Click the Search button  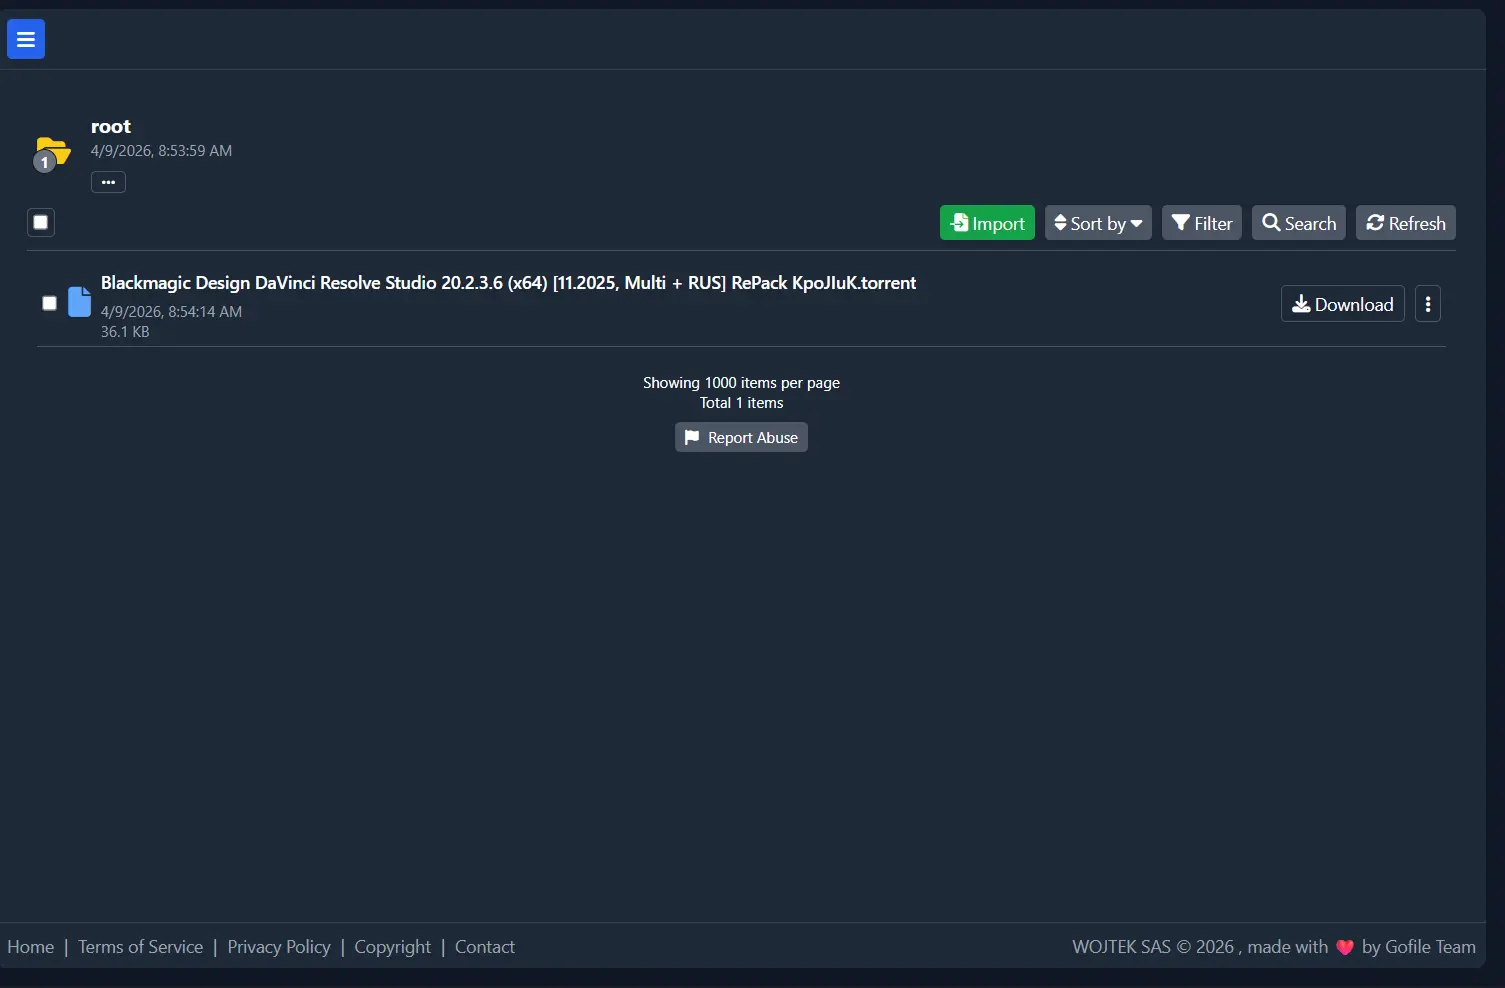click(x=1299, y=223)
